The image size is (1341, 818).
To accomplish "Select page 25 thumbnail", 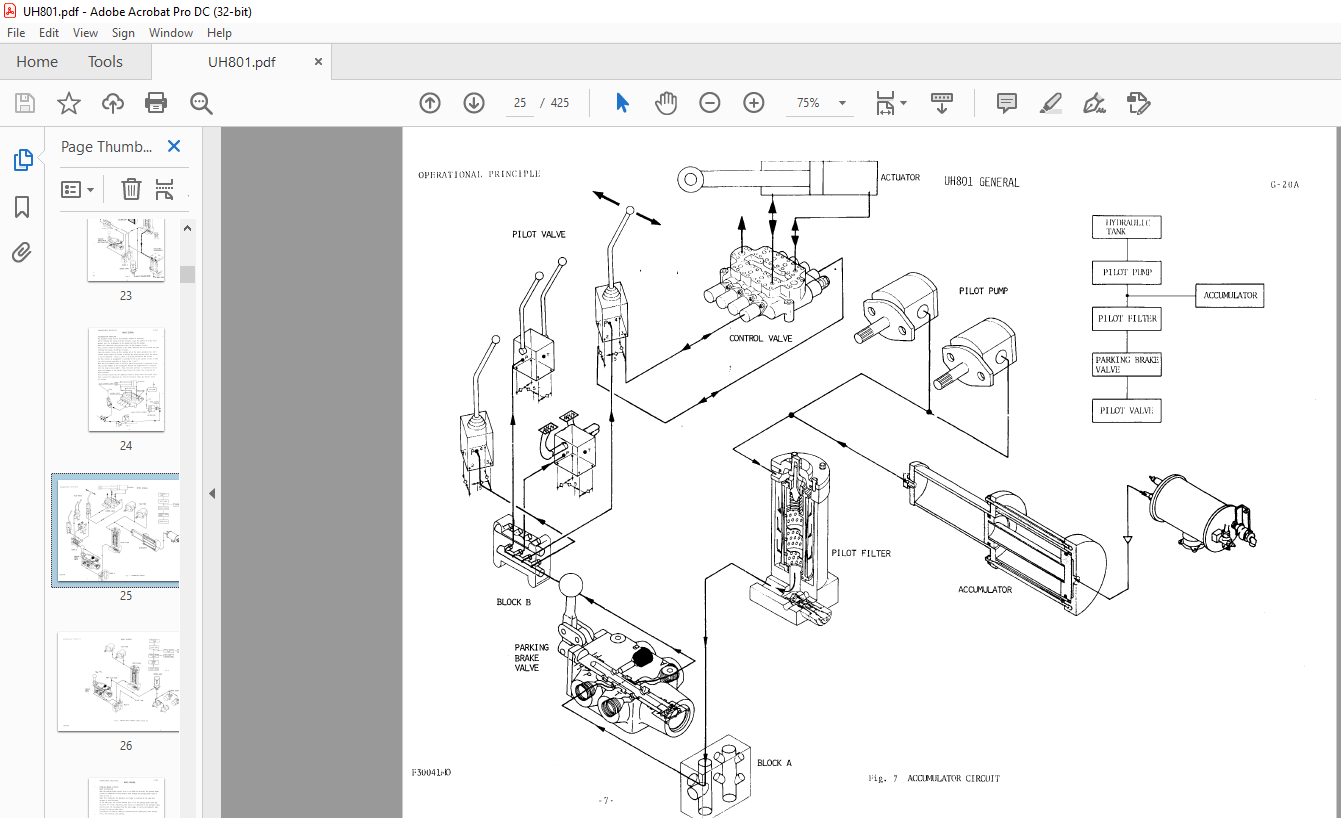I will click(118, 529).
